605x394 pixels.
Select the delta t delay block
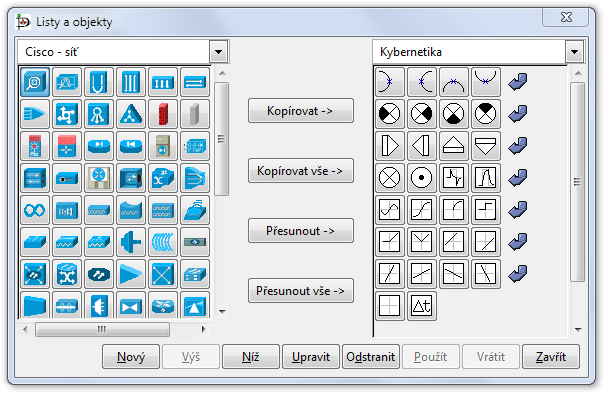(422, 306)
